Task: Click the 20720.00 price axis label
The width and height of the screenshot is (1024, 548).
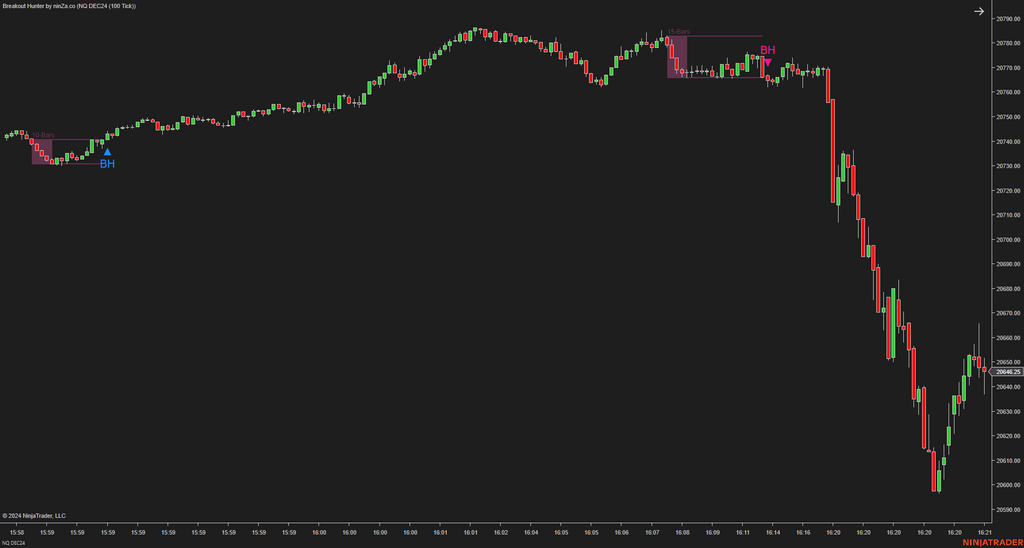Action: coord(1008,191)
